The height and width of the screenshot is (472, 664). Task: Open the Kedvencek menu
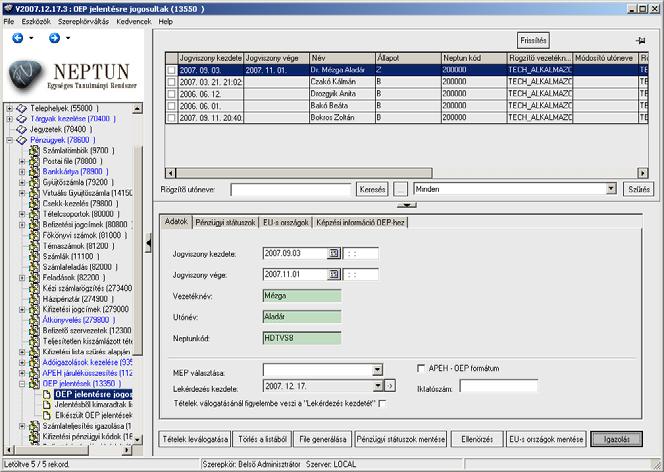134,21
